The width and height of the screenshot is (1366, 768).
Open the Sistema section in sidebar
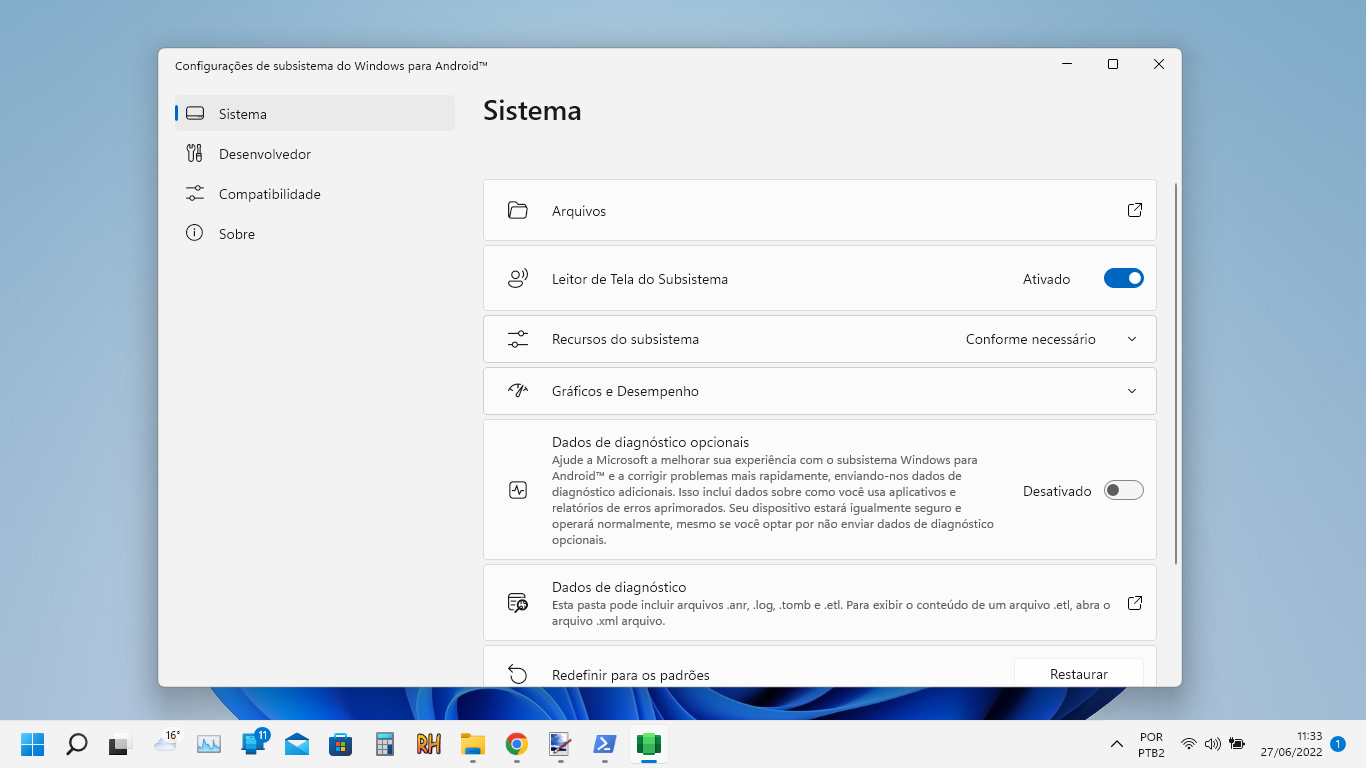(315, 113)
